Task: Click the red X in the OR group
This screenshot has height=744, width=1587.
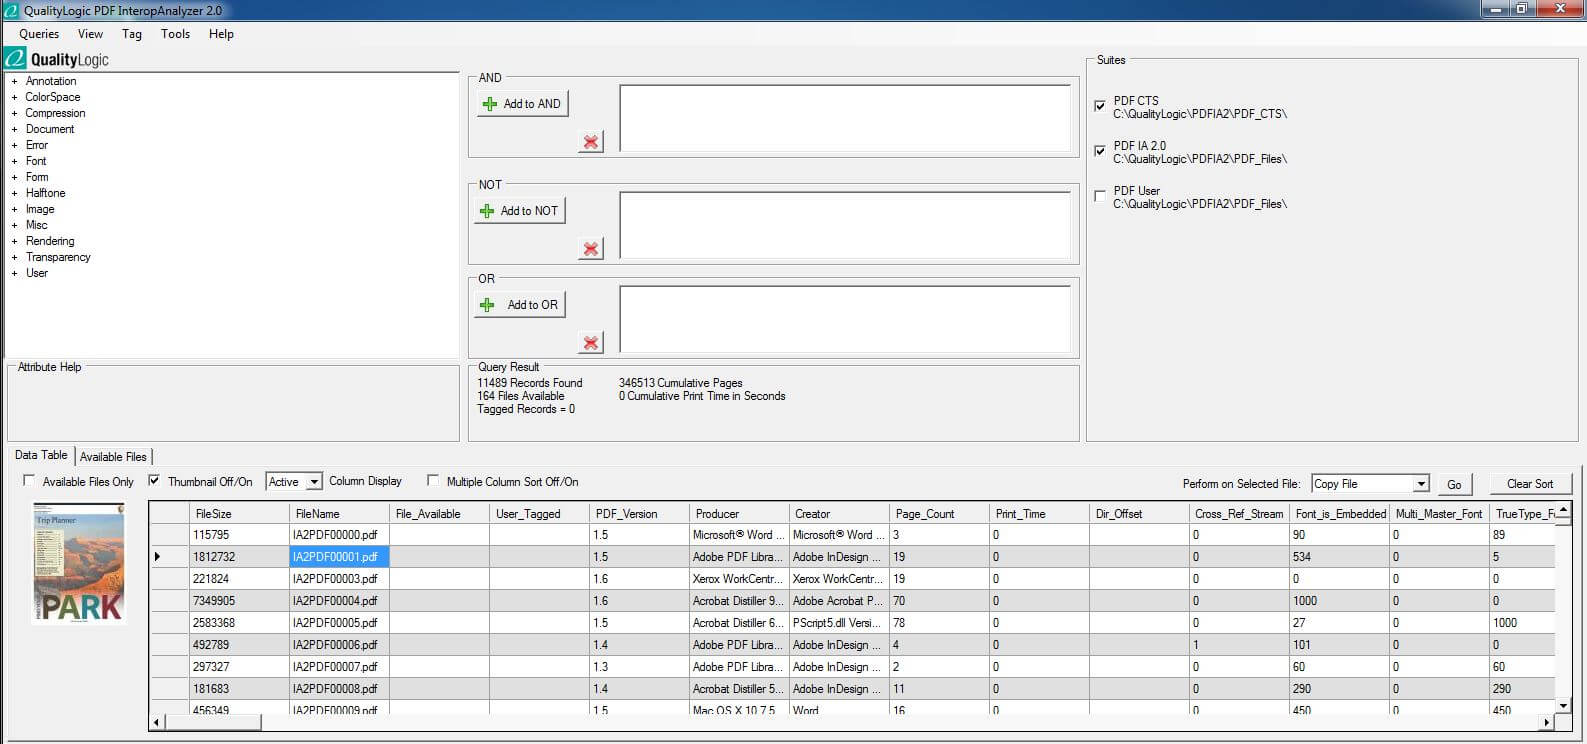Action: point(591,343)
